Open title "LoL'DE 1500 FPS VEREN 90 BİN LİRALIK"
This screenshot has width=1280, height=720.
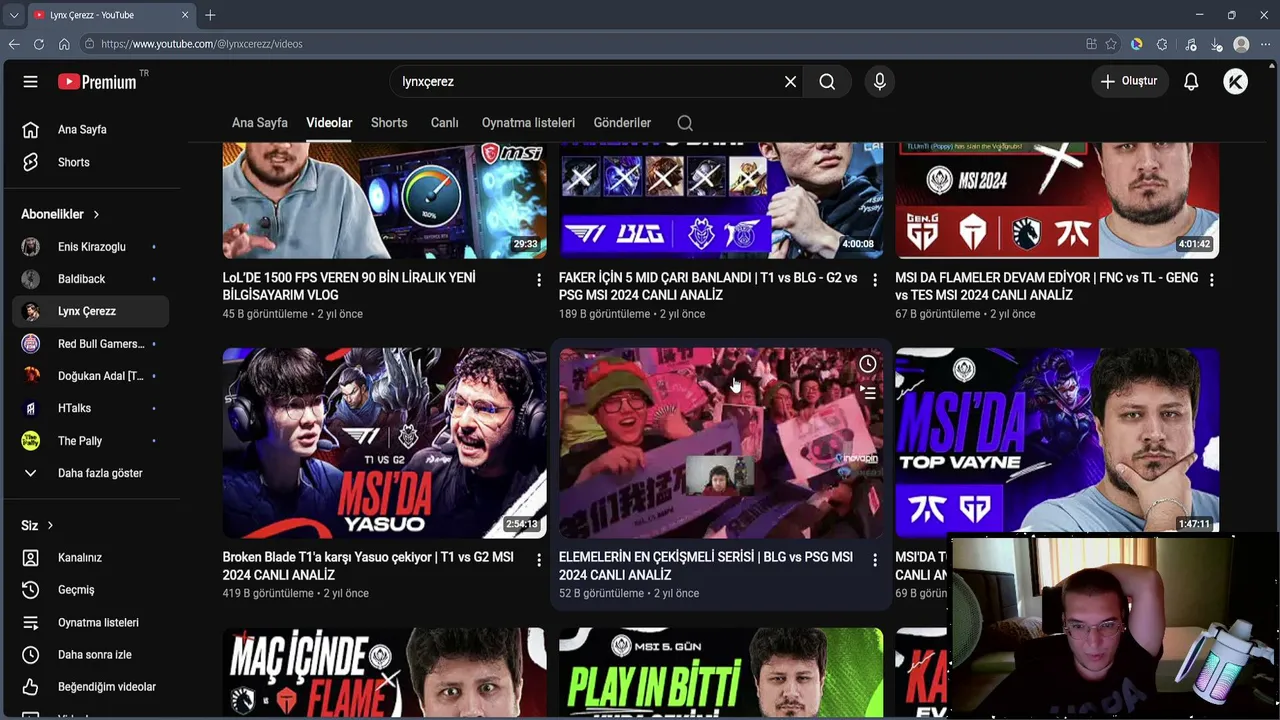[349, 286]
